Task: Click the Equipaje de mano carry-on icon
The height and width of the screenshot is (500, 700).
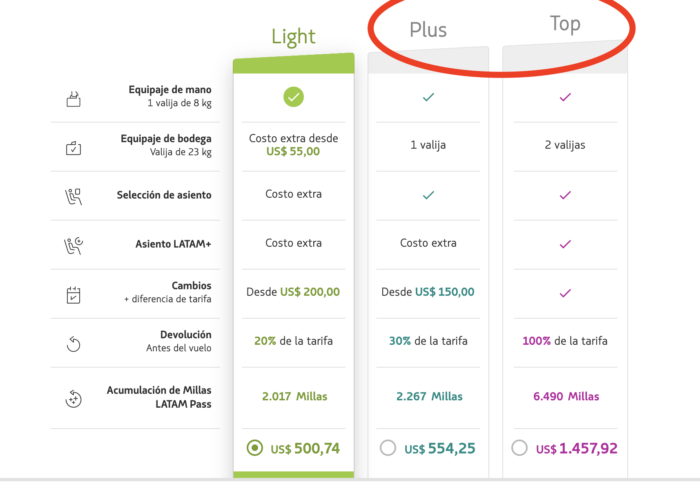Action: pyautogui.click(x=74, y=99)
